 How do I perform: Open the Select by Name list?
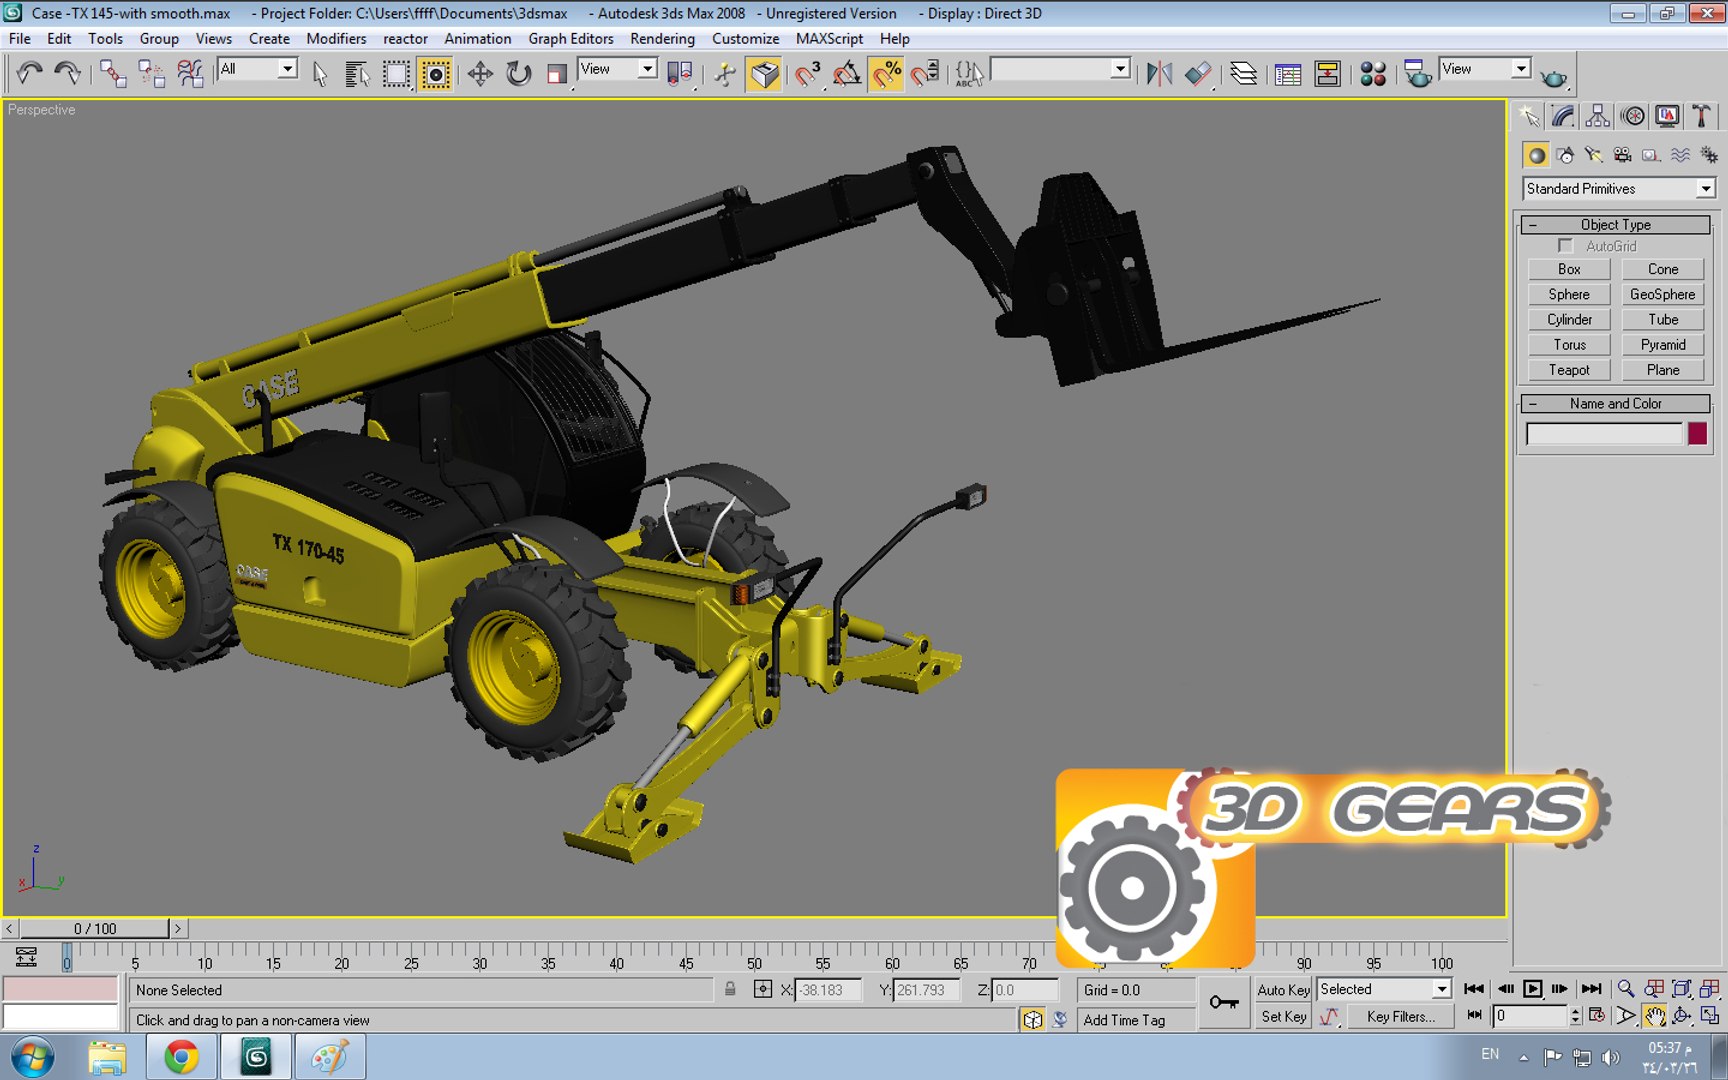tap(356, 74)
